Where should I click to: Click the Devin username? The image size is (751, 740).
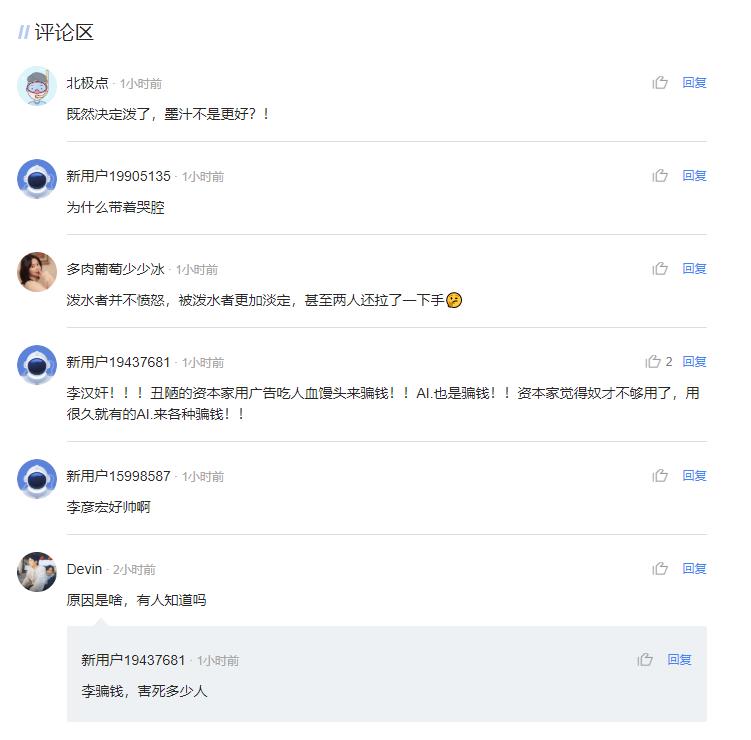[84, 569]
